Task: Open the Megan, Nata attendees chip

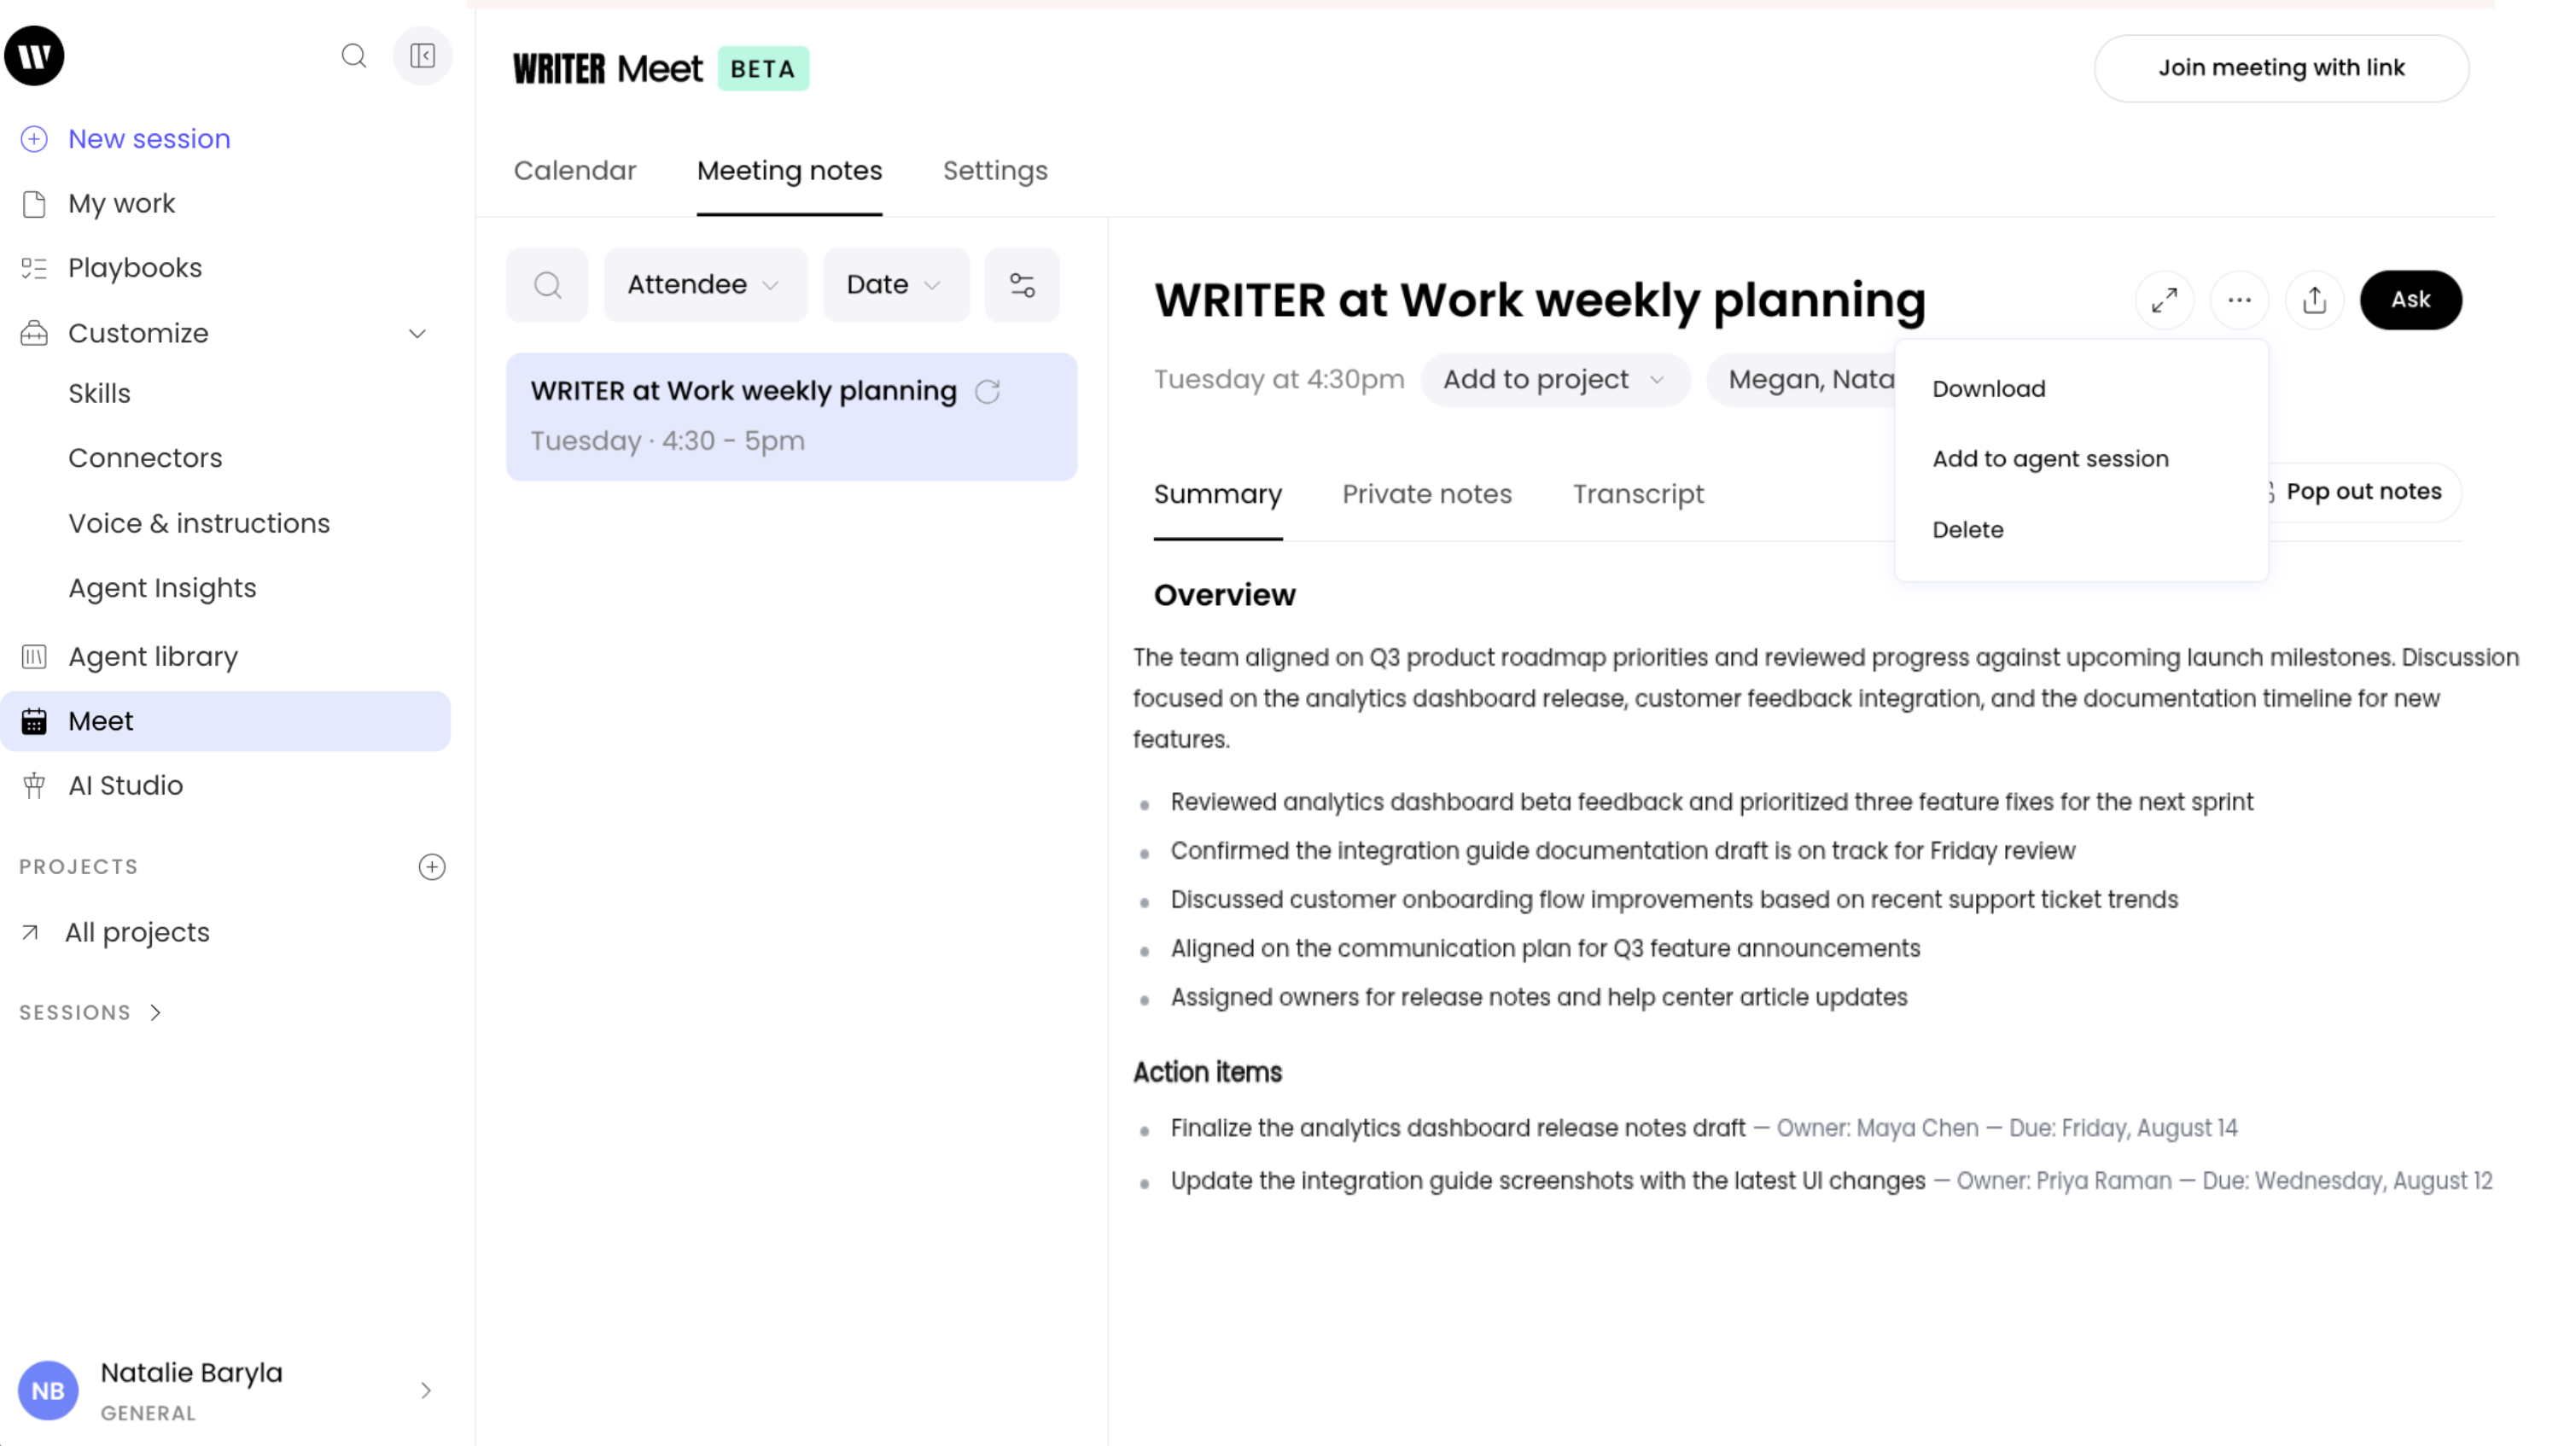Action: click(1802, 380)
